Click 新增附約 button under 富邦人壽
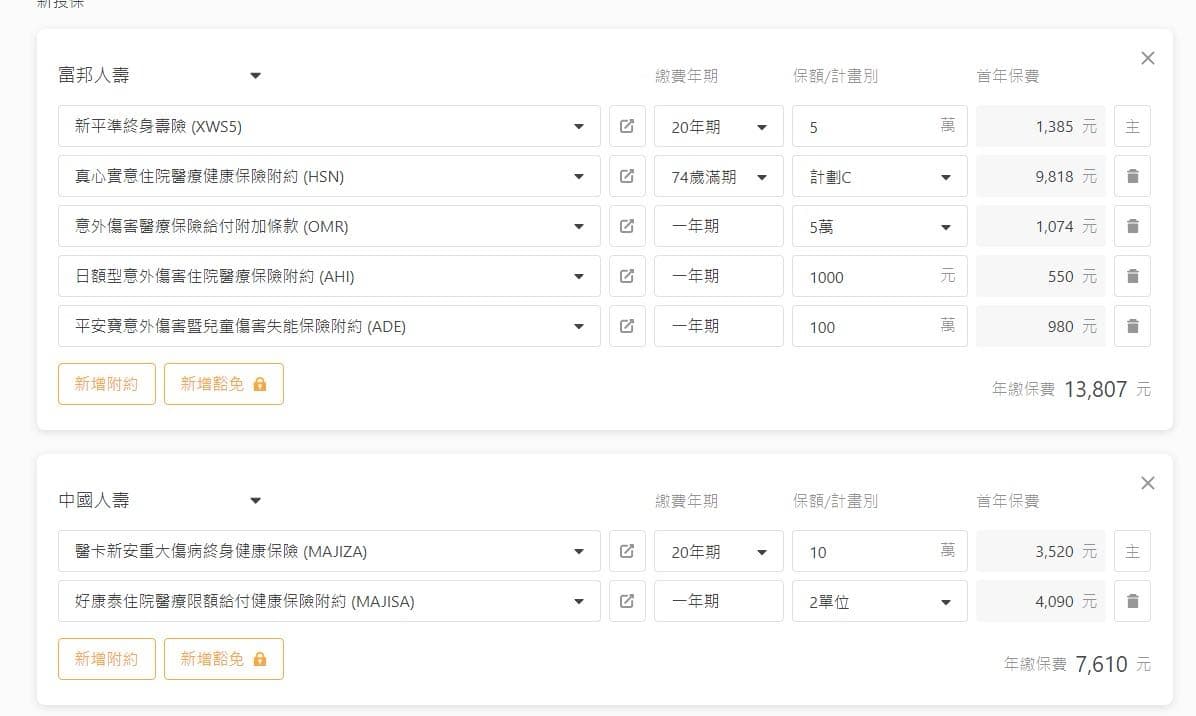The height and width of the screenshot is (716, 1196). coord(107,384)
